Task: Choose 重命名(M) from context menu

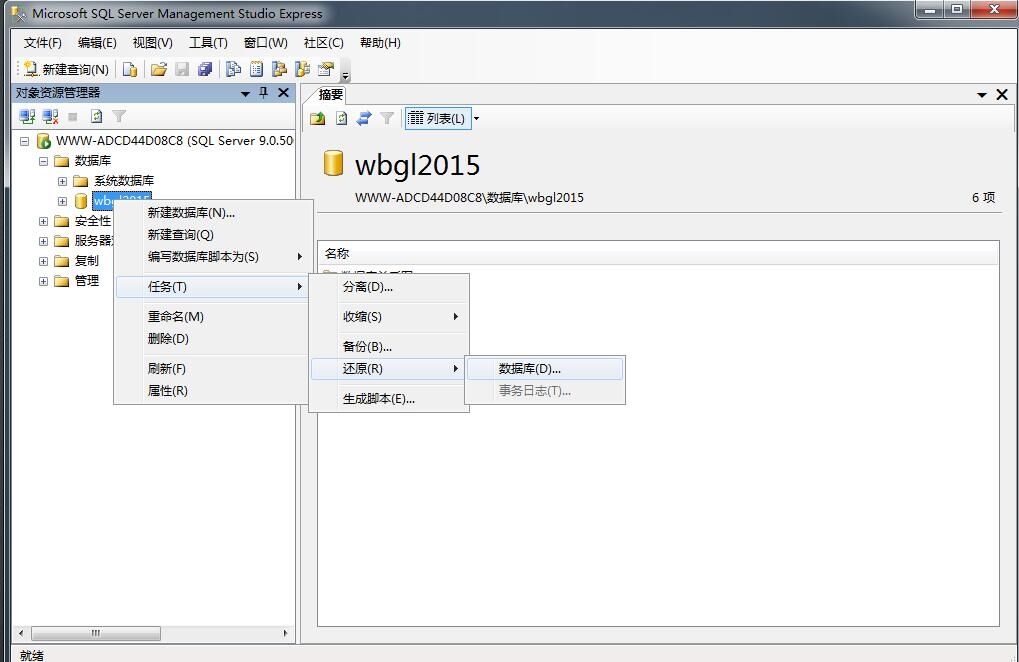Action: [212, 316]
